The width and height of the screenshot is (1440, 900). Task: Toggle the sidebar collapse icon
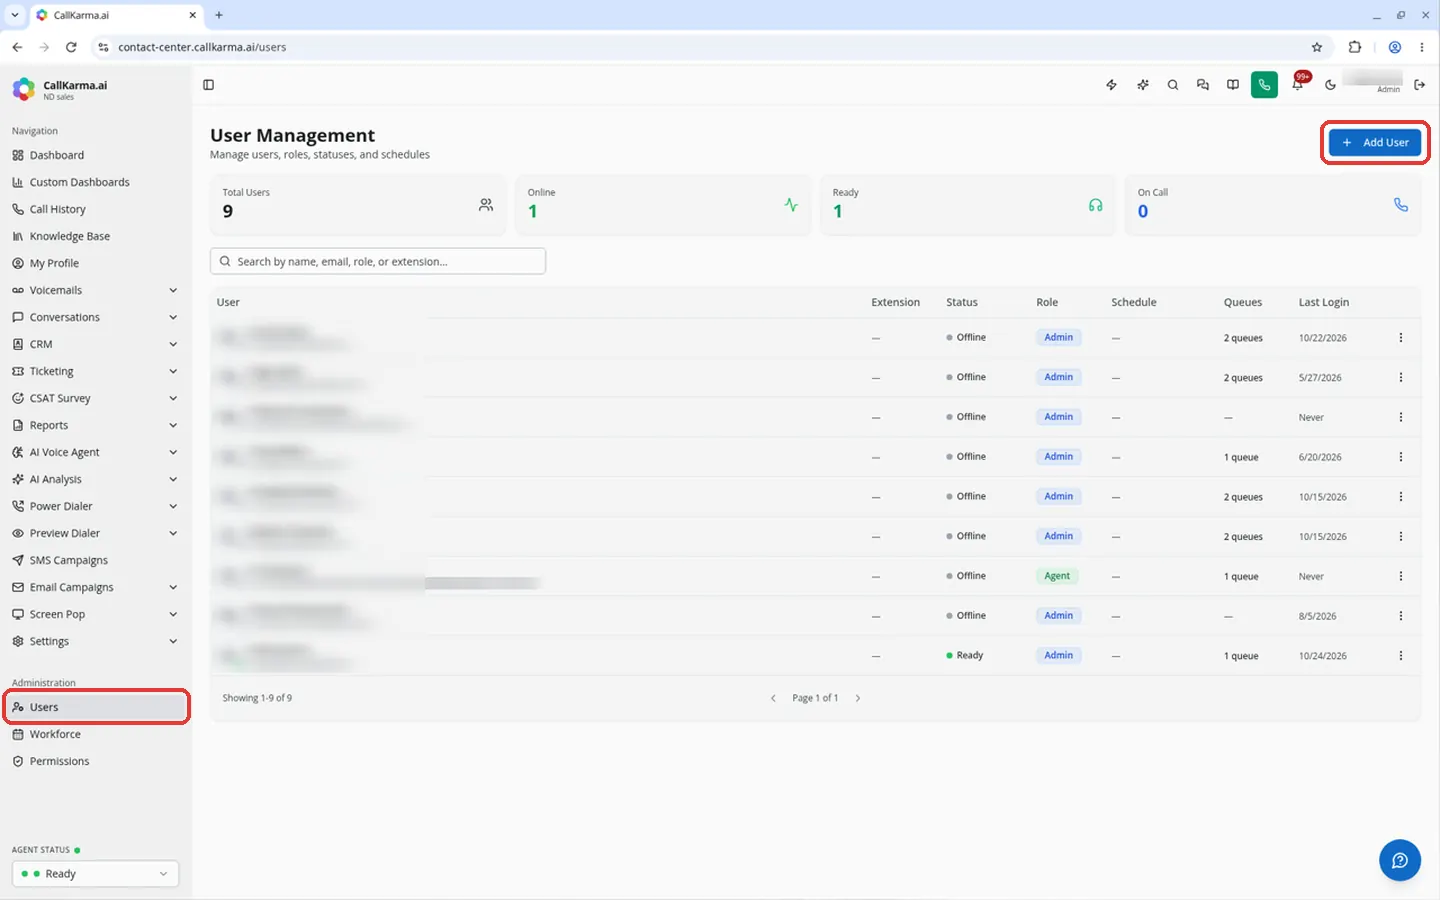click(x=208, y=85)
